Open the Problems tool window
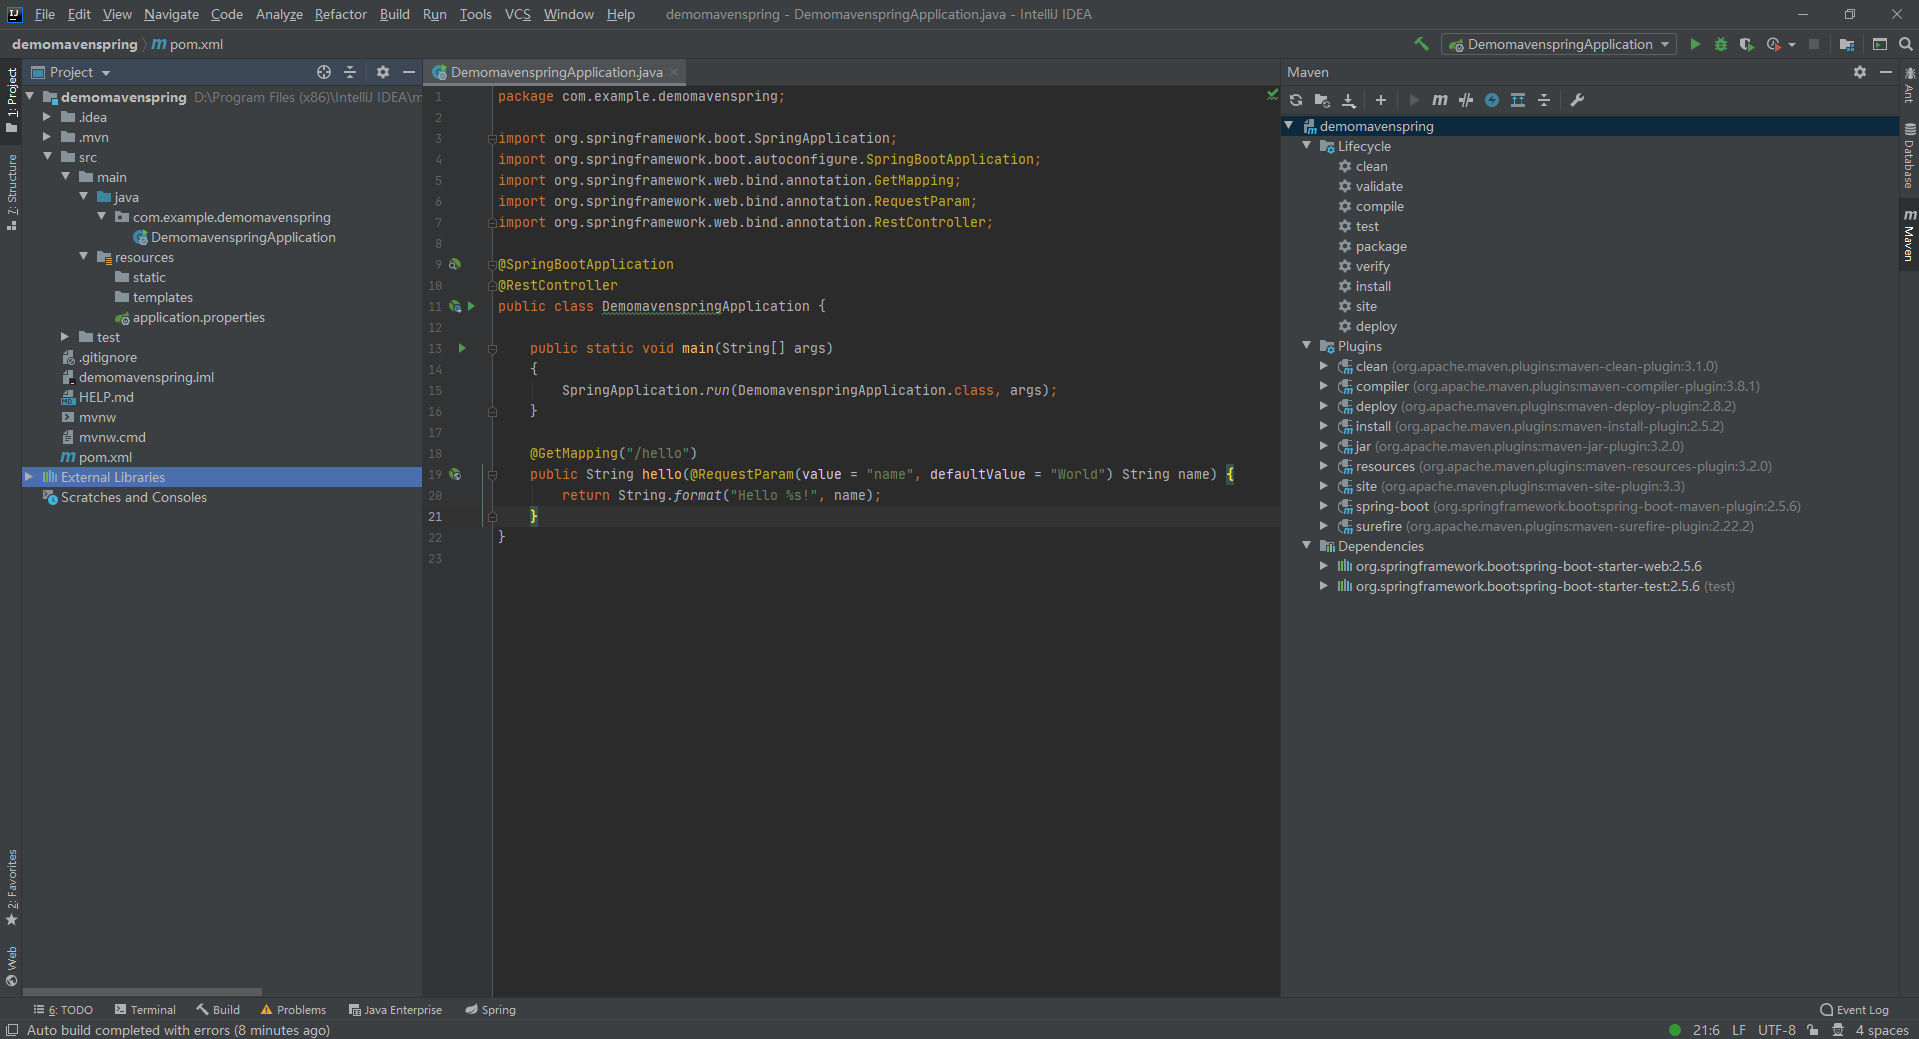 [x=293, y=1010]
